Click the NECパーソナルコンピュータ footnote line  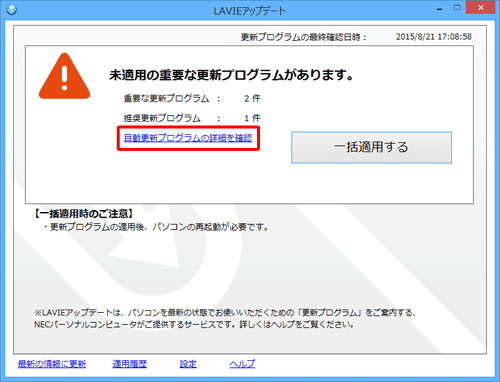coord(194,324)
